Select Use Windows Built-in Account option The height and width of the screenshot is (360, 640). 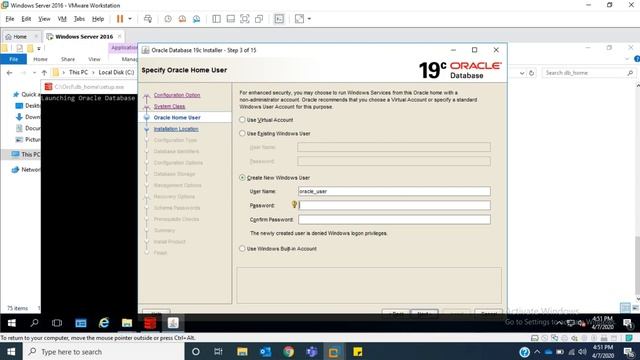(242, 249)
